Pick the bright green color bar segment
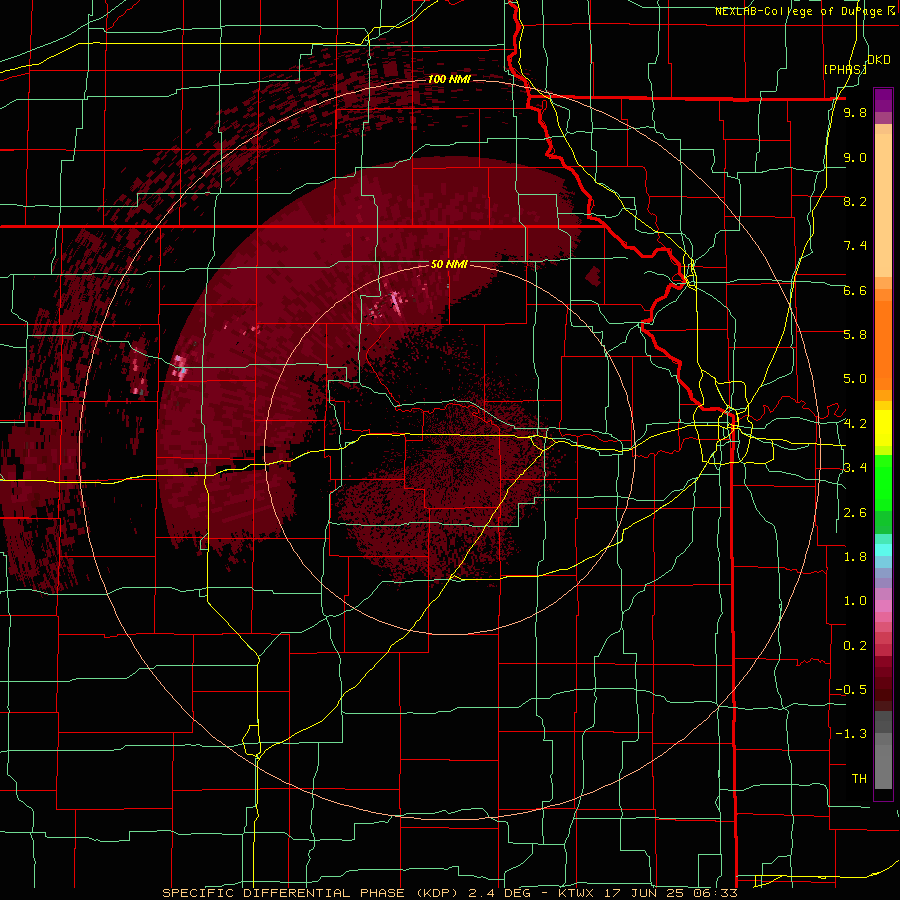 (x=883, y=484)
